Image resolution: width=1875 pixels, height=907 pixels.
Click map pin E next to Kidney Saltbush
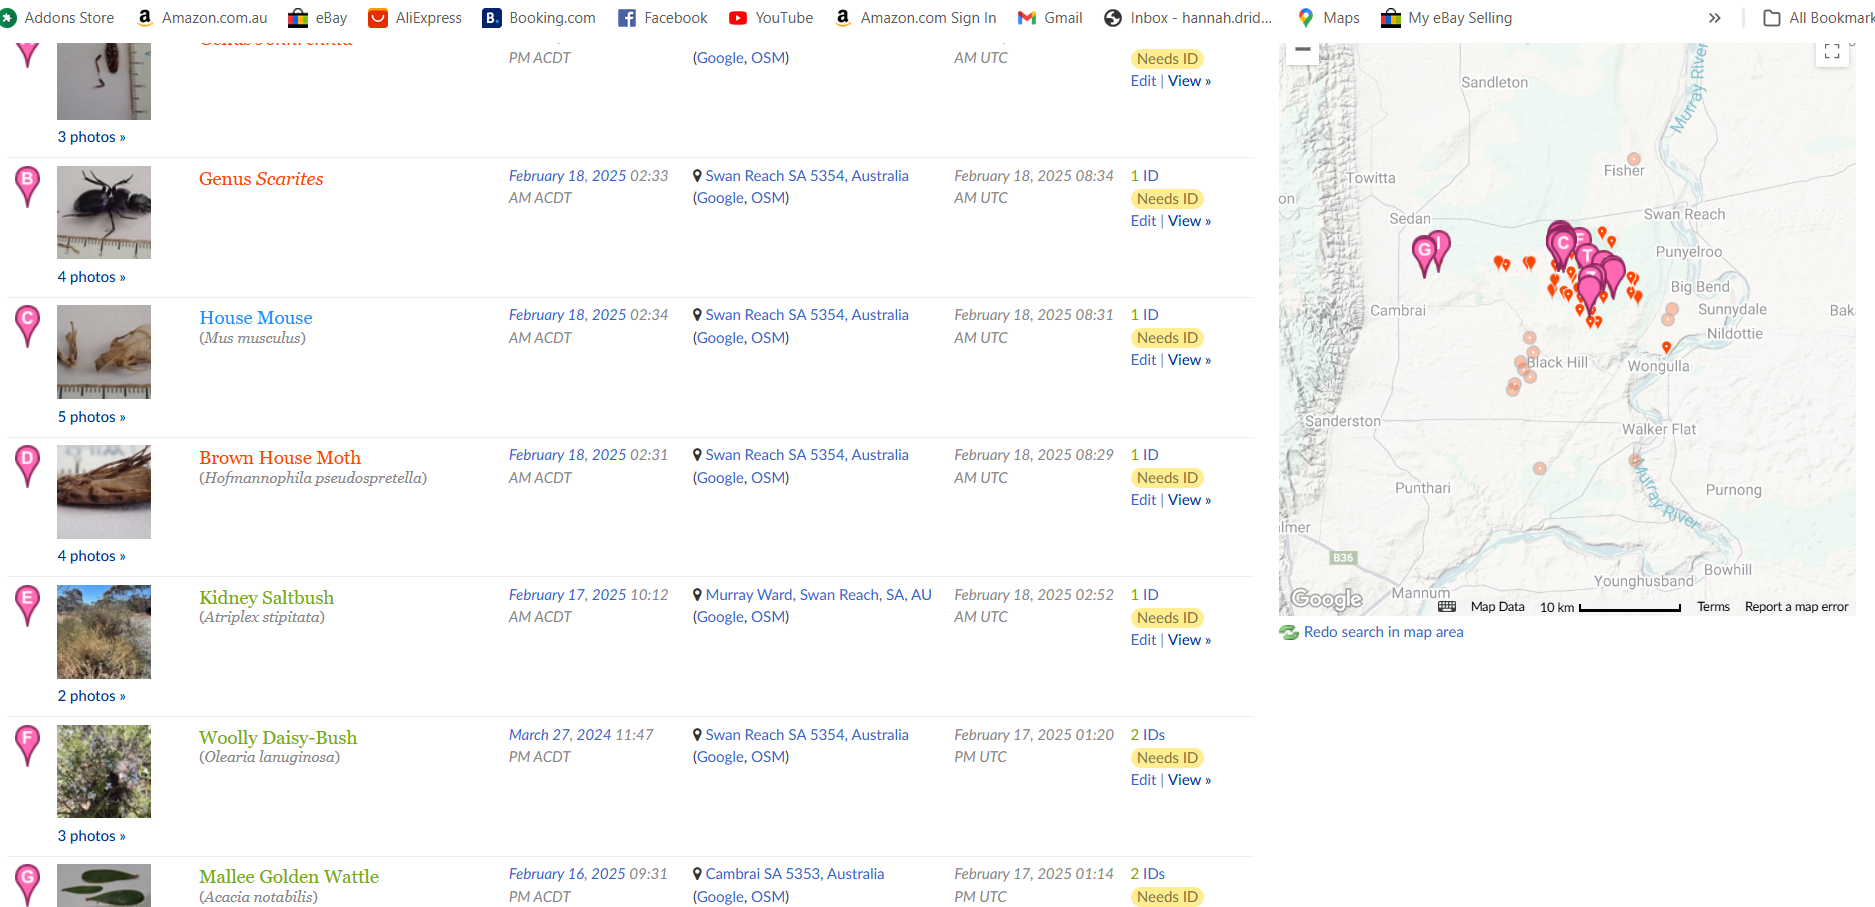[x=28, y=606]
